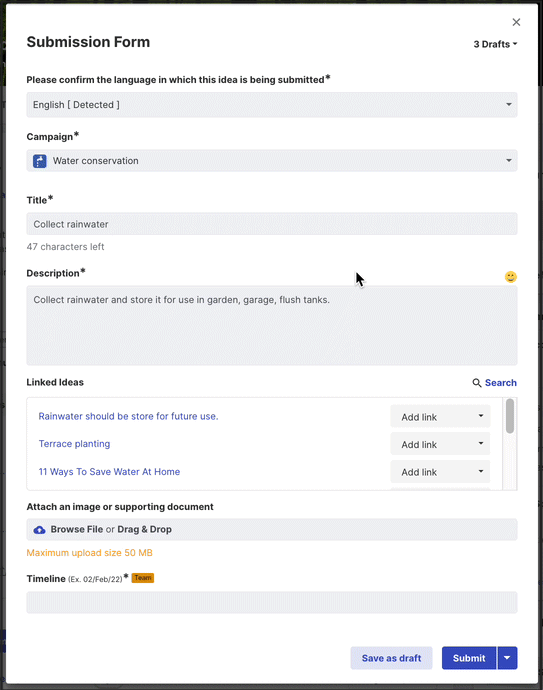Image resolution: width=543 pixels, height=690 pixels.
Task: Click Save as draft
Action: pos(391,658)
